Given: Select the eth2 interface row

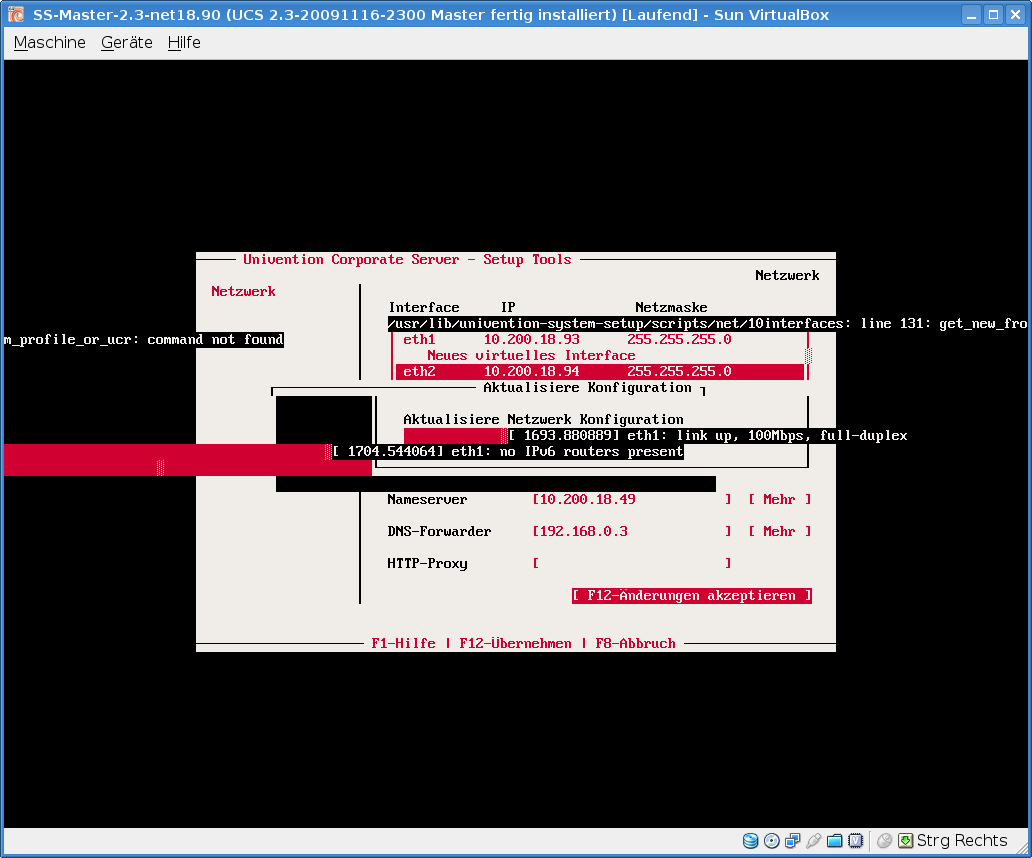Looking at the screenshot, I should pos(598,371).
